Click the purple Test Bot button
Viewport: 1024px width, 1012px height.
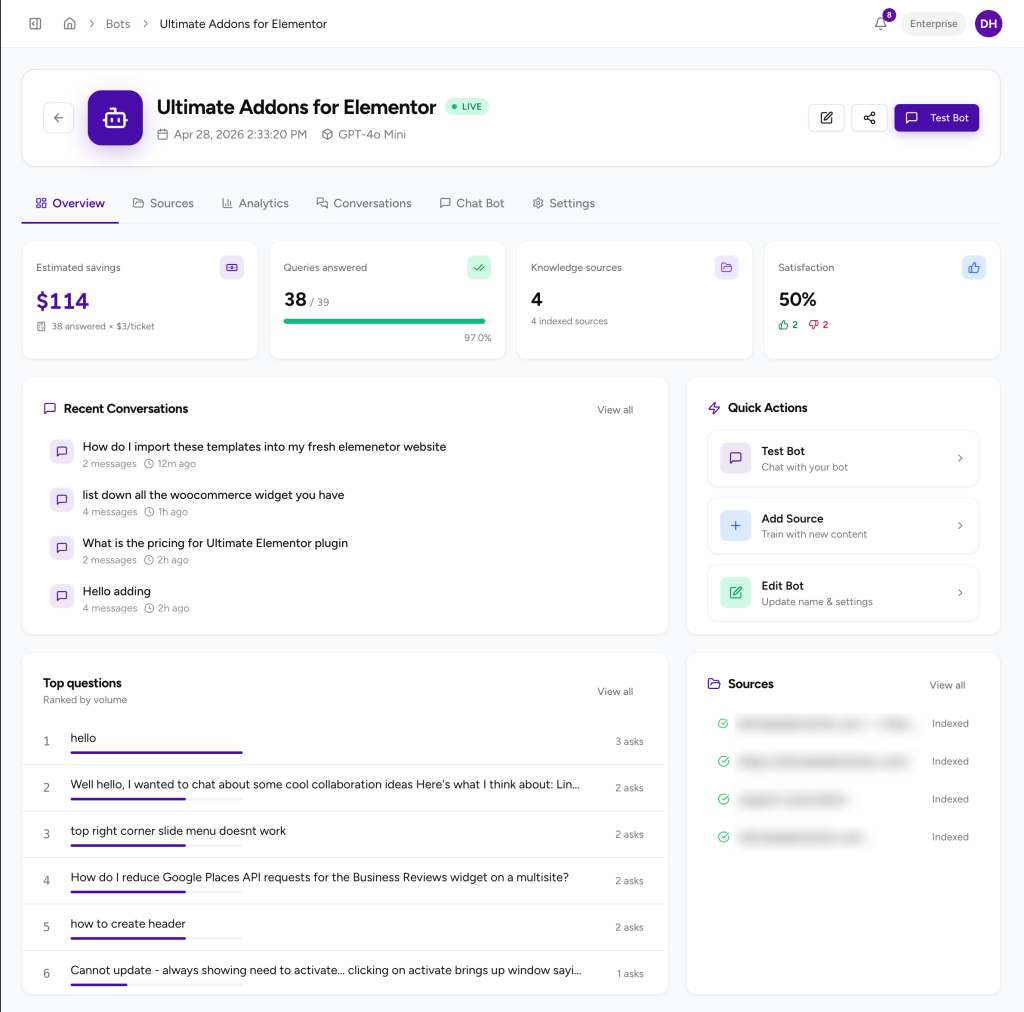click(936, 118)
